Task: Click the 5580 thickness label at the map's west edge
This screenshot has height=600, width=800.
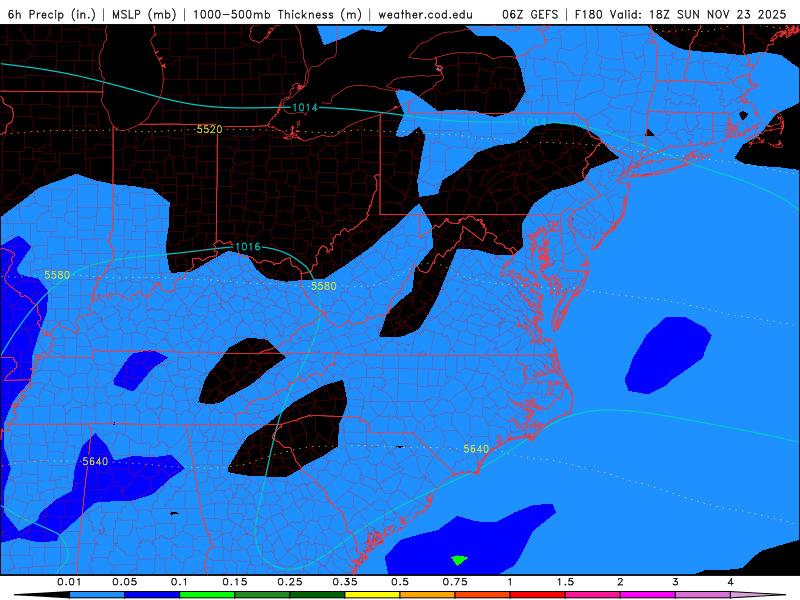Action: [x=57, y=276]
